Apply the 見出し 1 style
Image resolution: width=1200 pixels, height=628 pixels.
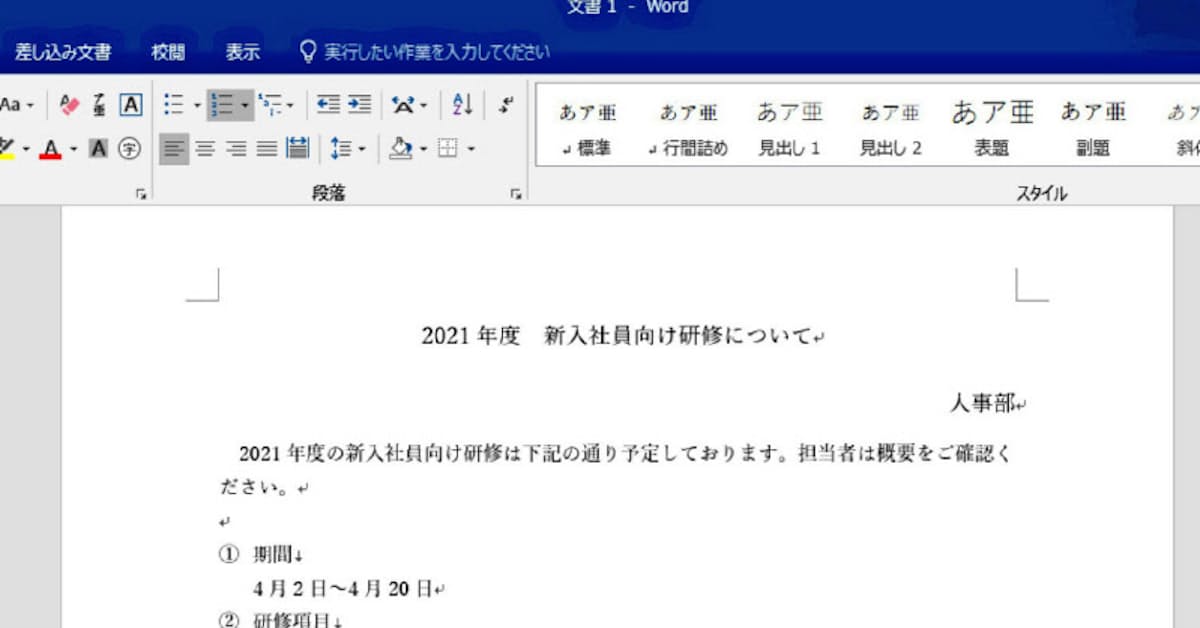point(789,128)
